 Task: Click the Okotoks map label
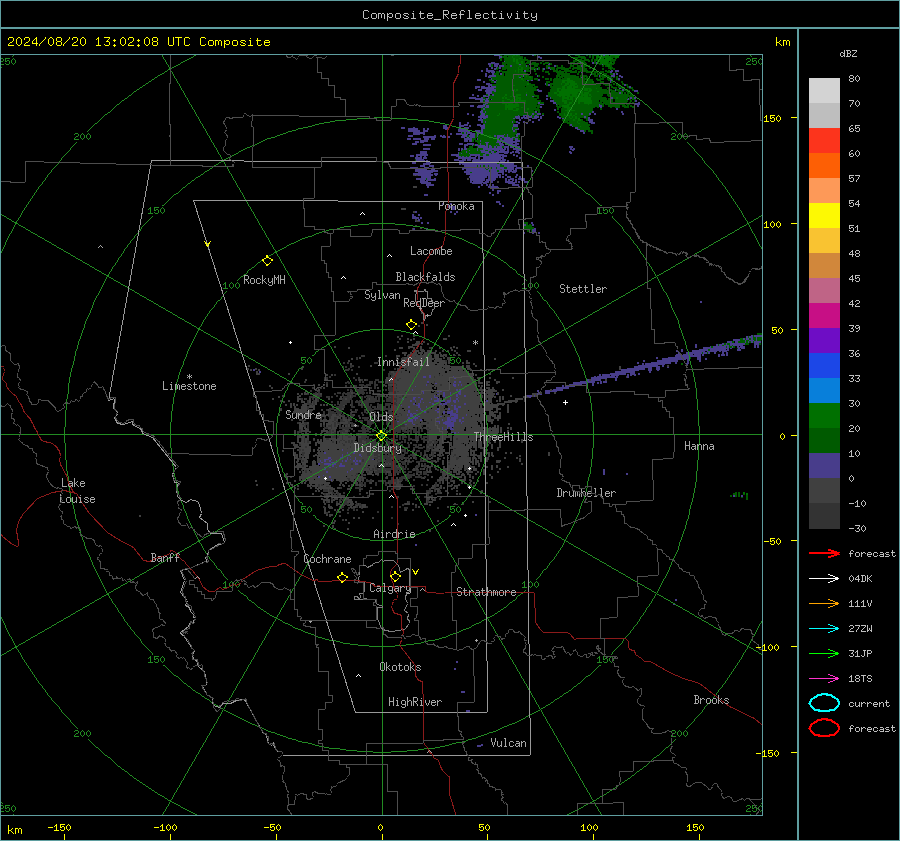(x=400, y=667)
